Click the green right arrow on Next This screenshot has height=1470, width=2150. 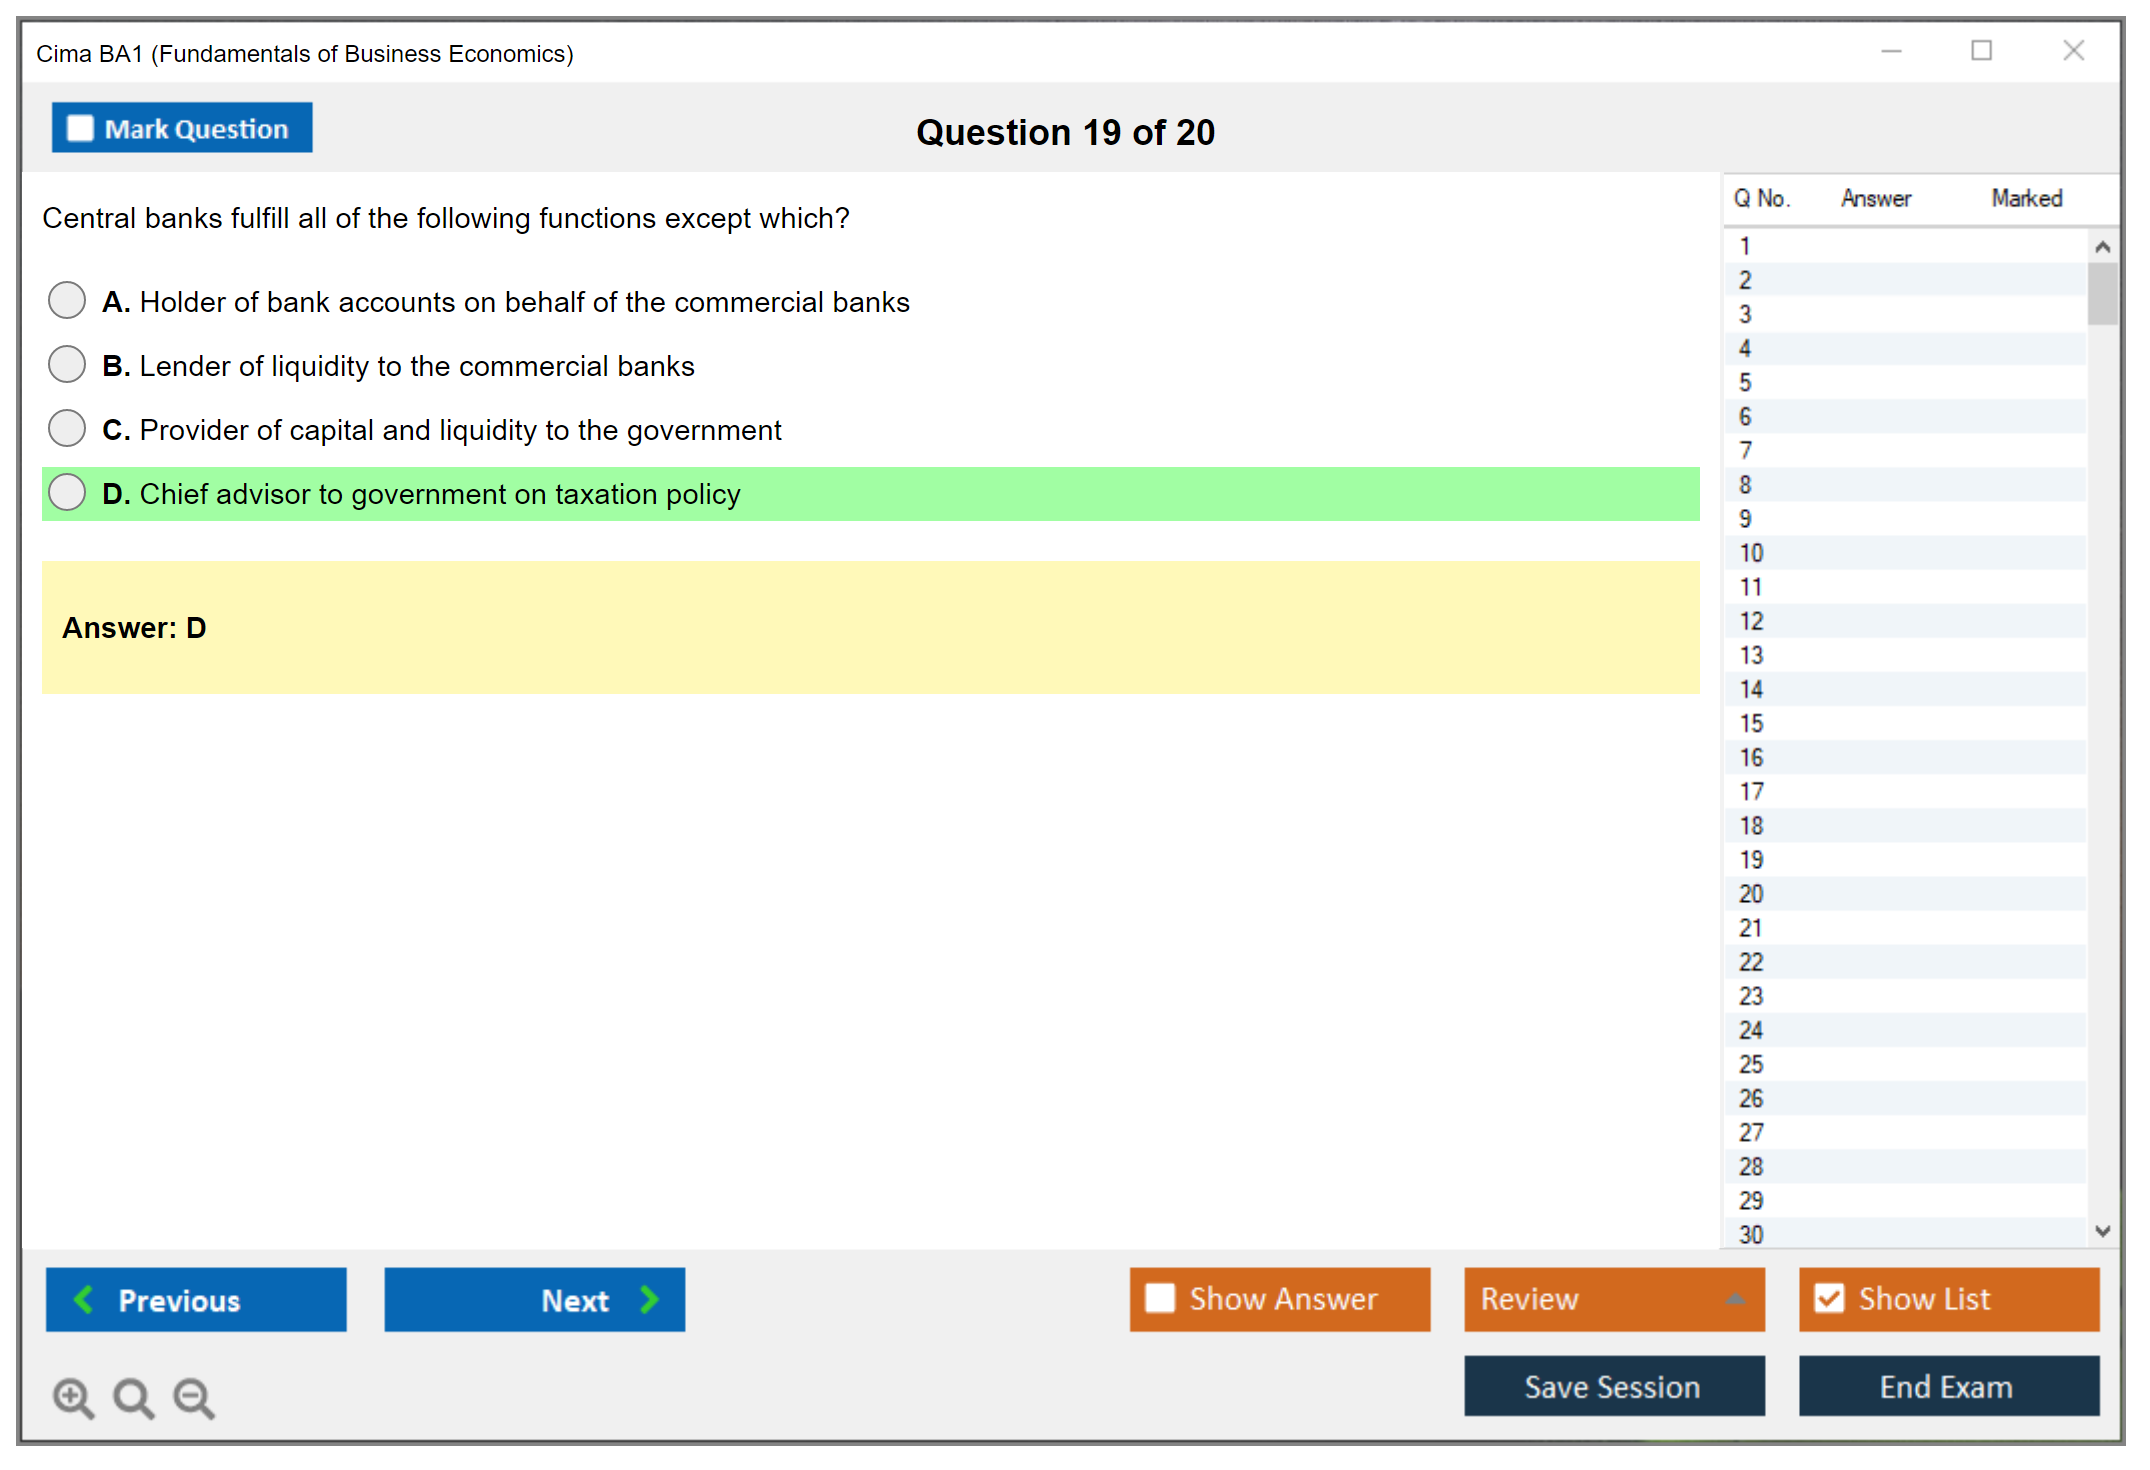(649, 1299)
